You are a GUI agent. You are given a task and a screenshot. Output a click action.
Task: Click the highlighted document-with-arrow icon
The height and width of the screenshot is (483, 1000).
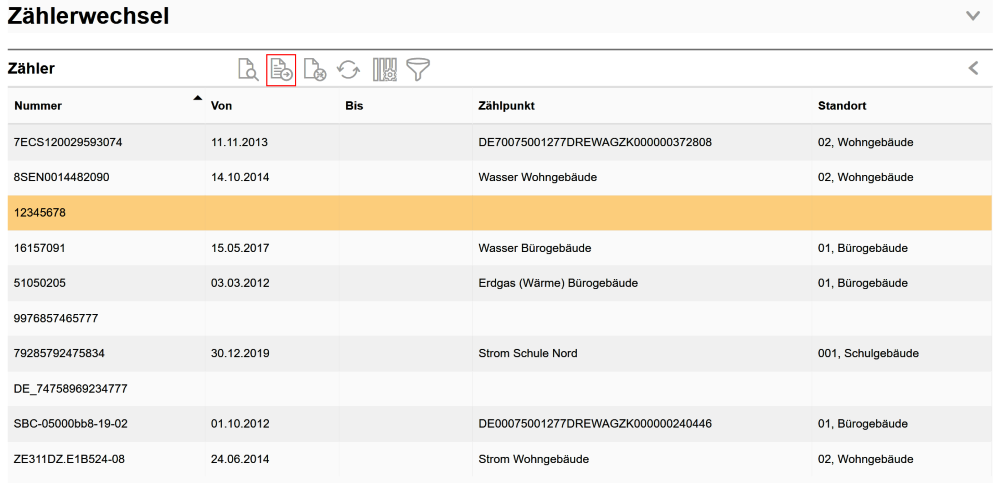click(x=281, y=70)
